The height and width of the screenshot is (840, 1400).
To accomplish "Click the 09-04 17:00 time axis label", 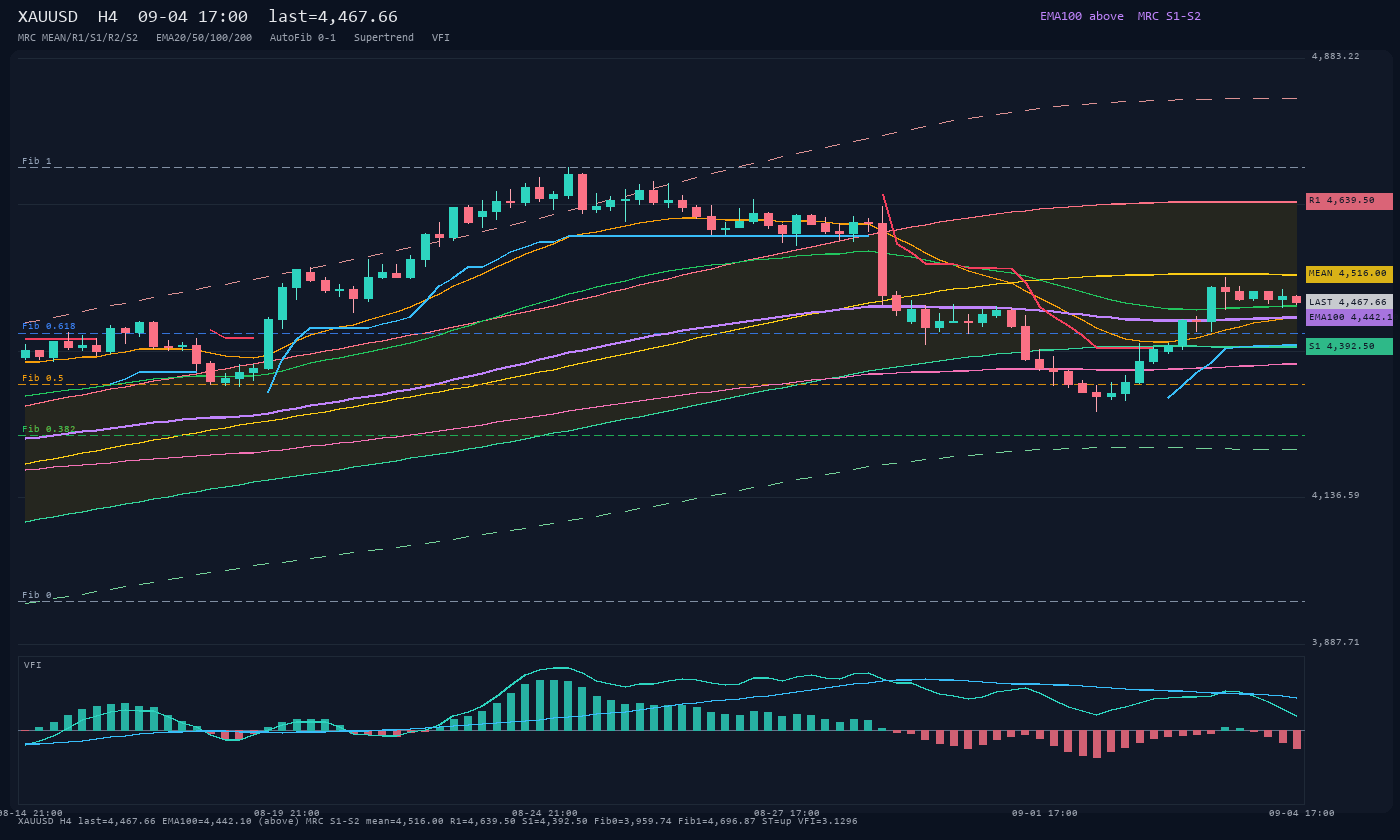I will point(1303,813).
